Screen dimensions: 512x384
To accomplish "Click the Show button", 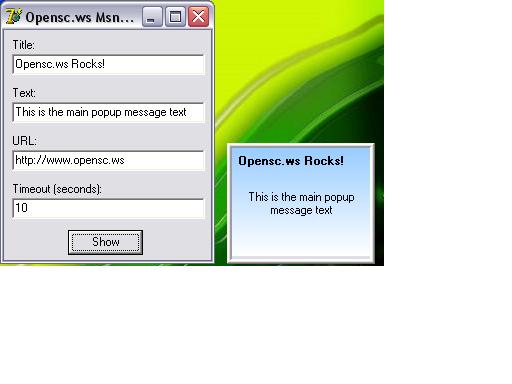I will click(x=105, y=242).
